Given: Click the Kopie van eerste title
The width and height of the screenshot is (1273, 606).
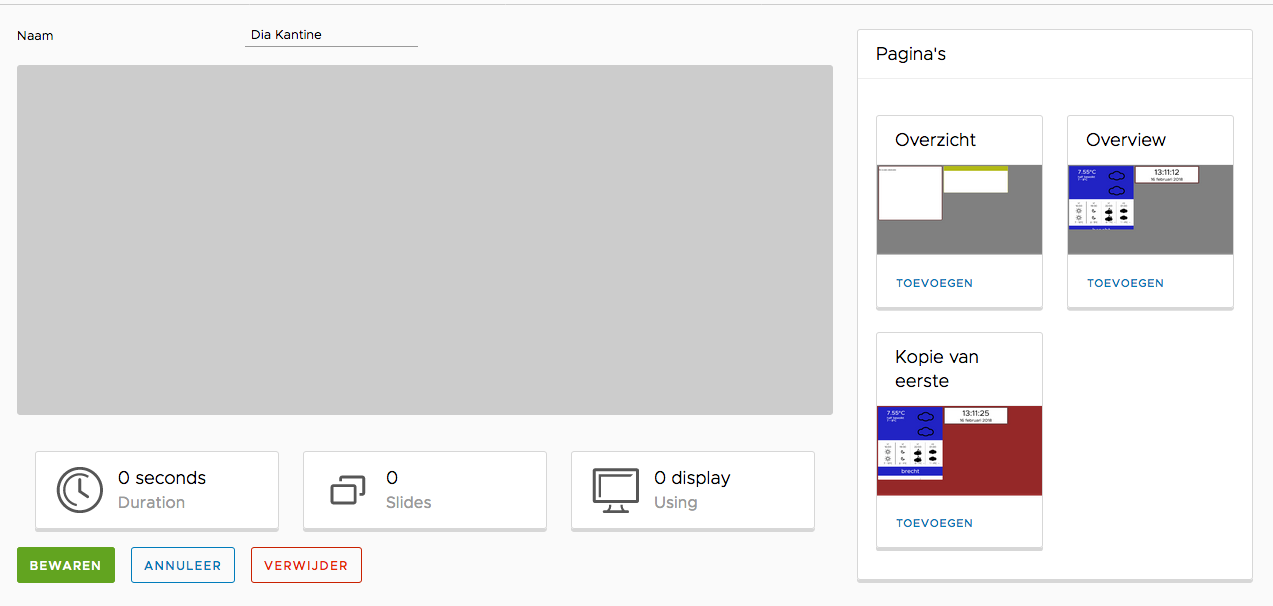Looking at the screenshot, I should coord(937,369).
